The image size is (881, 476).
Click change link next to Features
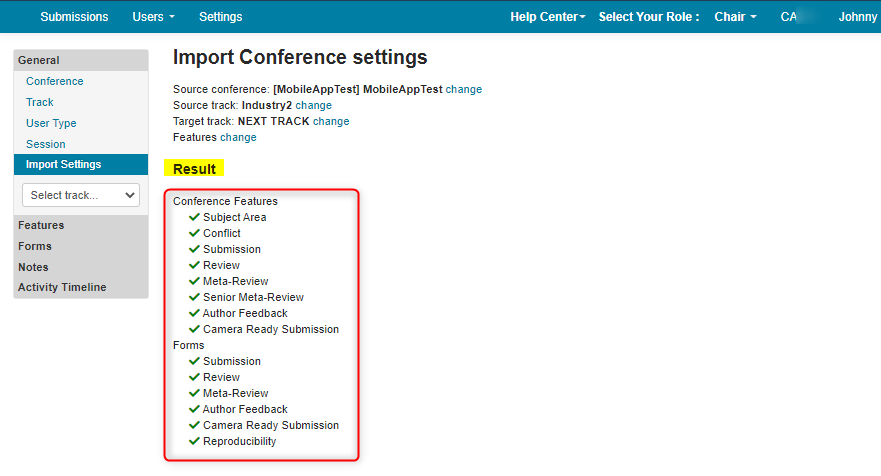(x=238, y=137)
